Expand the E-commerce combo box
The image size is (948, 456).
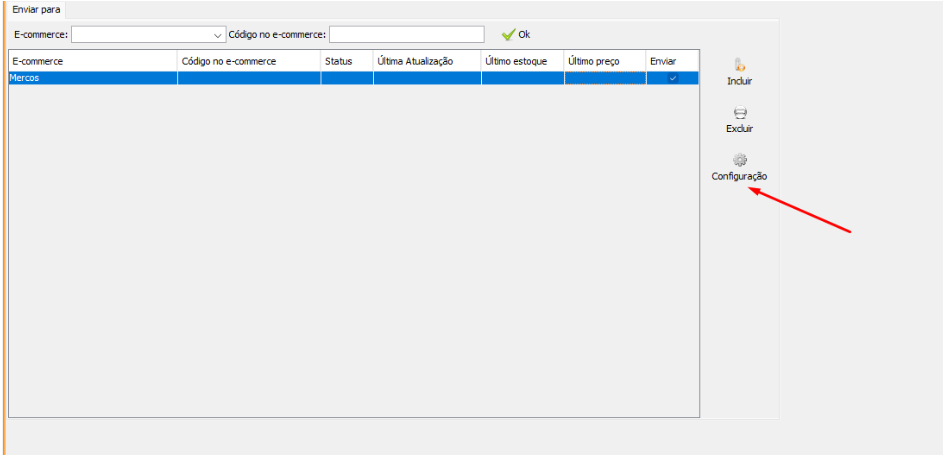(x=219, y=35)
